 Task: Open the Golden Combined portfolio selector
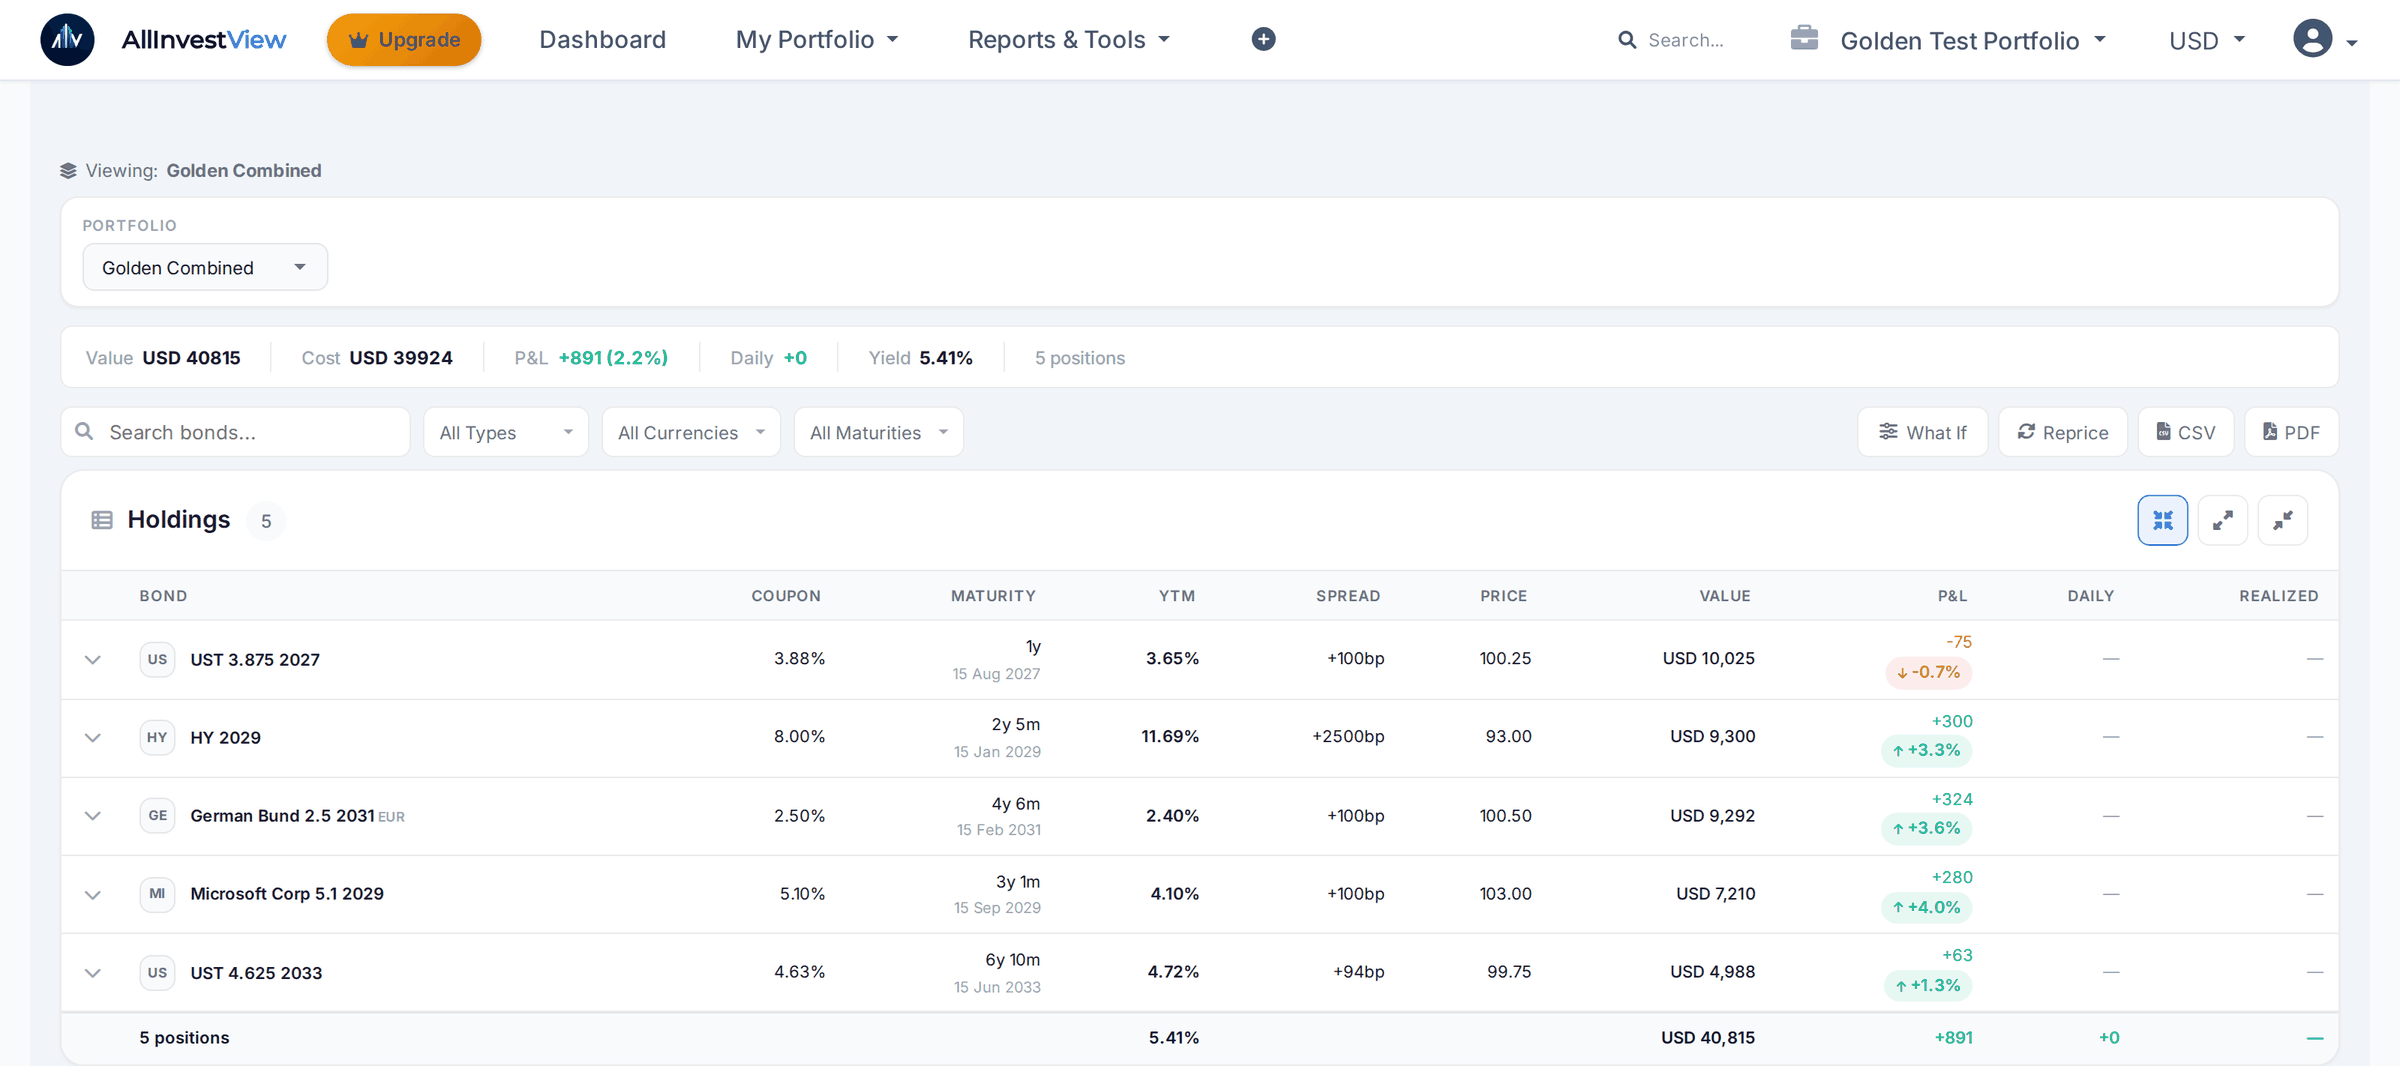(x=205, y=267)
